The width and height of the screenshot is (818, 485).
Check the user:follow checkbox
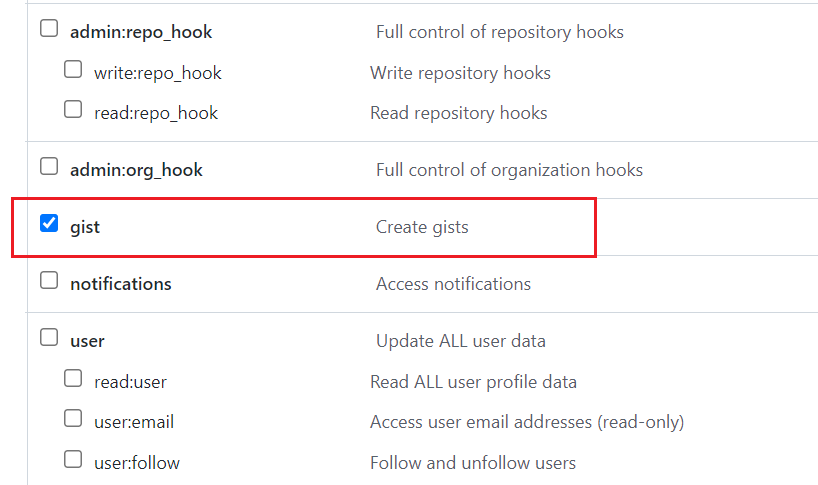[73, 460]
